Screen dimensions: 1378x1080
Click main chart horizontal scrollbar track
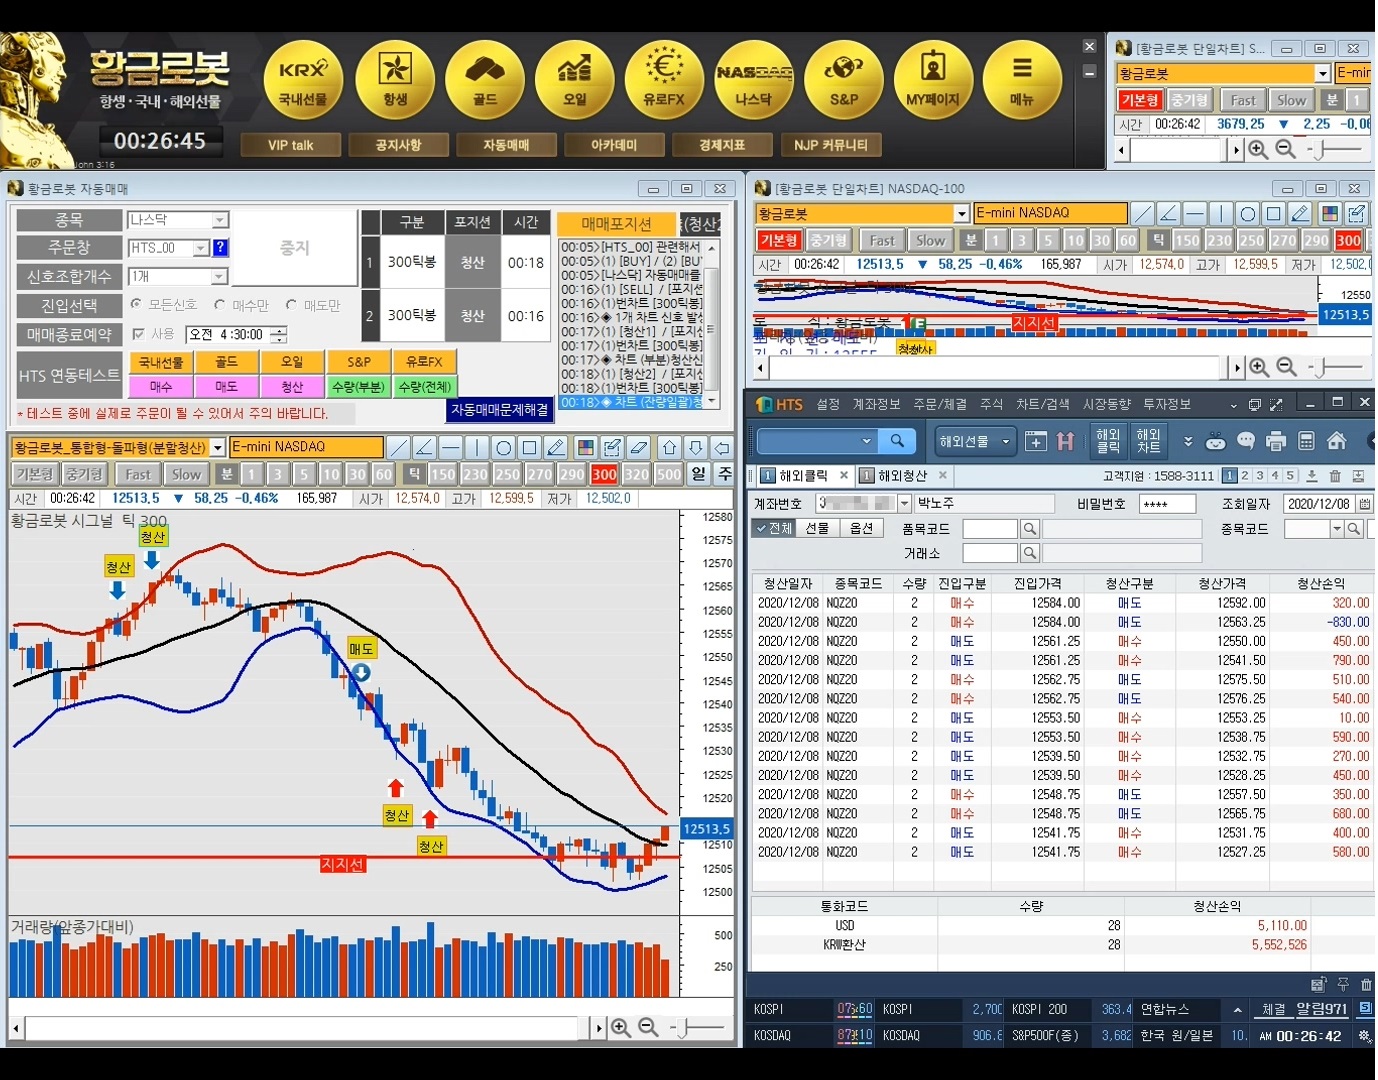point(301,1028)
